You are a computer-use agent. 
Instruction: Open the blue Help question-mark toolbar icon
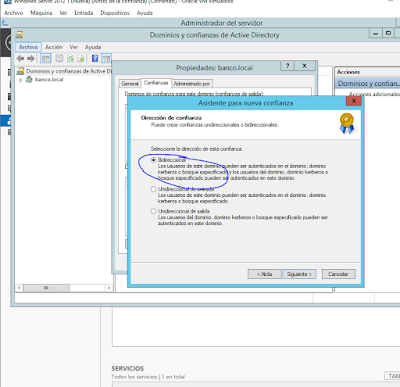[95, 59]
